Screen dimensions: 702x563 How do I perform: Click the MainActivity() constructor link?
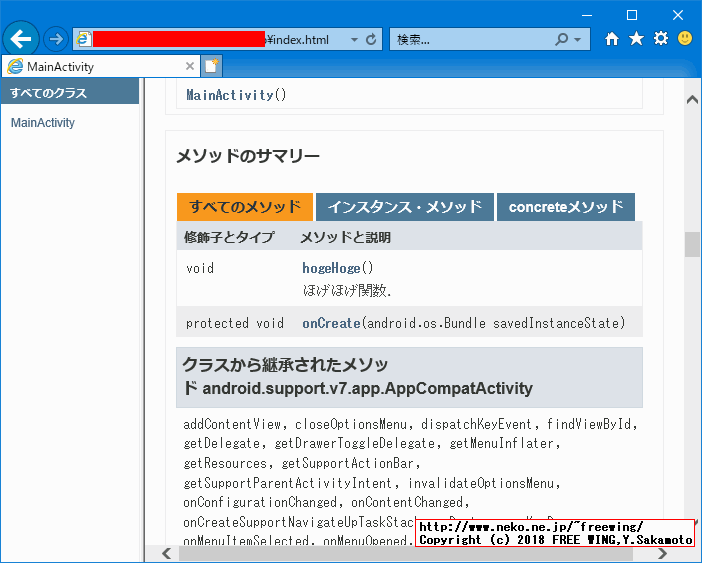(230, 95)
